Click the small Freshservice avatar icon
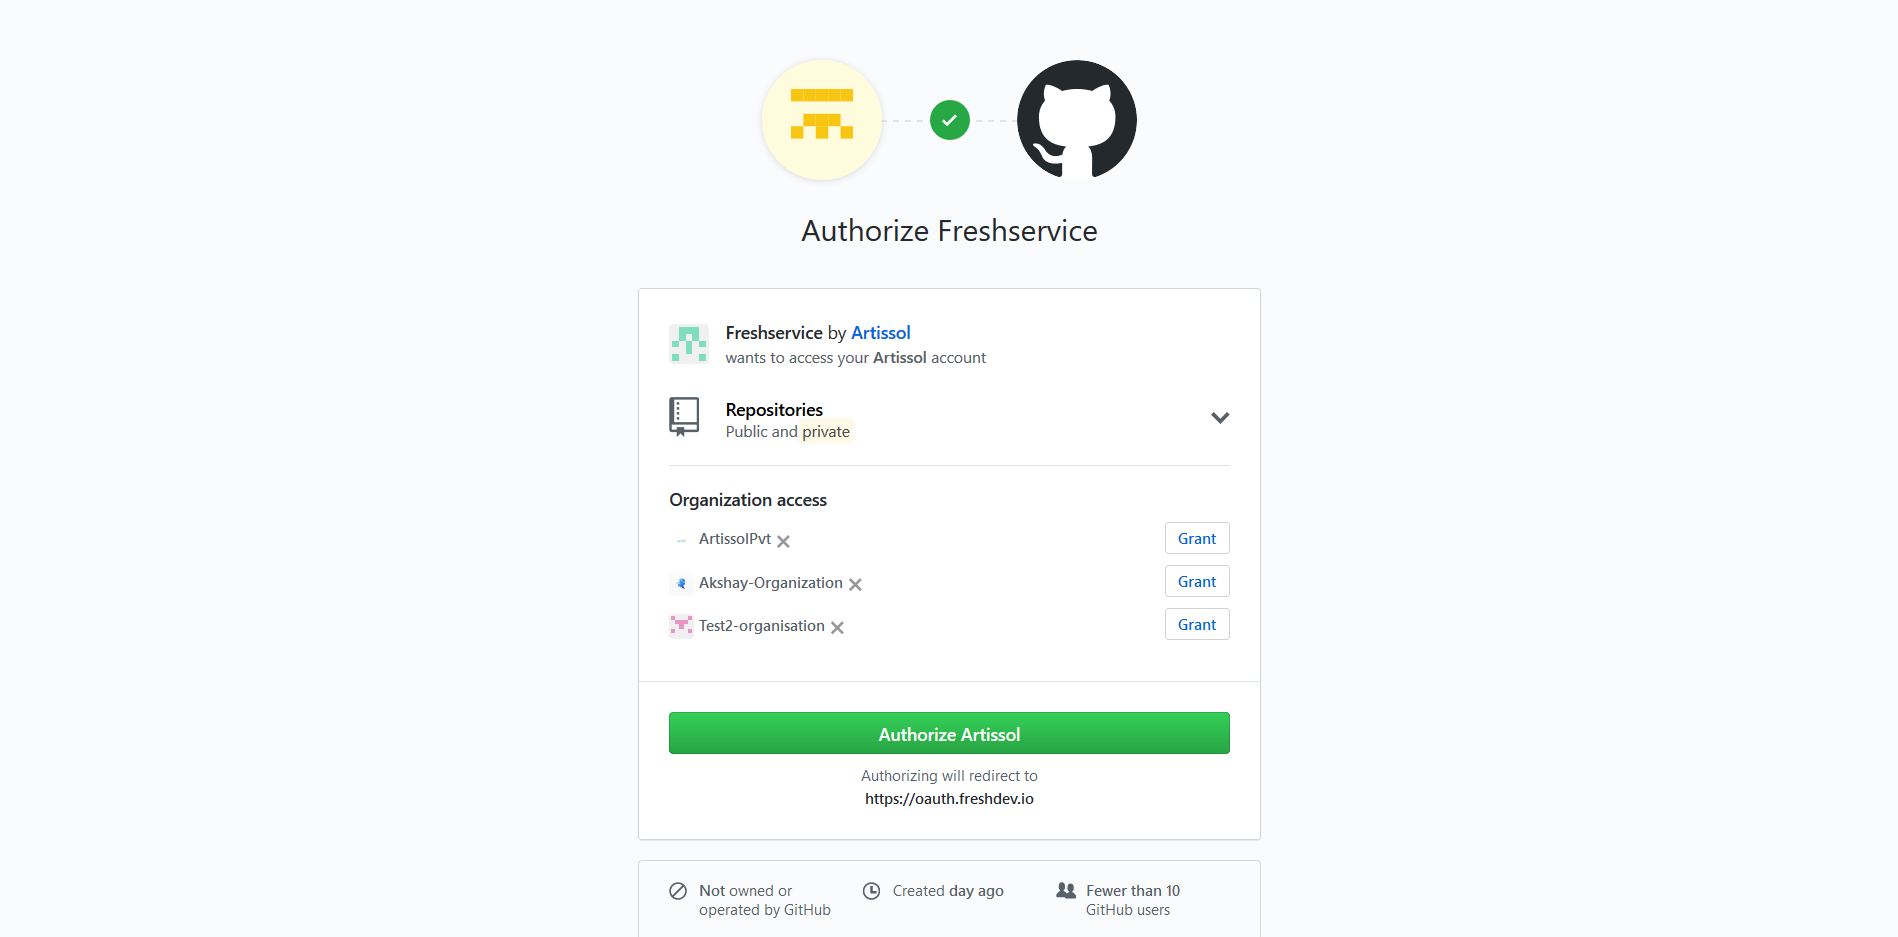Image resolution: width=1898 pixels, height=937 pixels. click(x=689, y=344)
